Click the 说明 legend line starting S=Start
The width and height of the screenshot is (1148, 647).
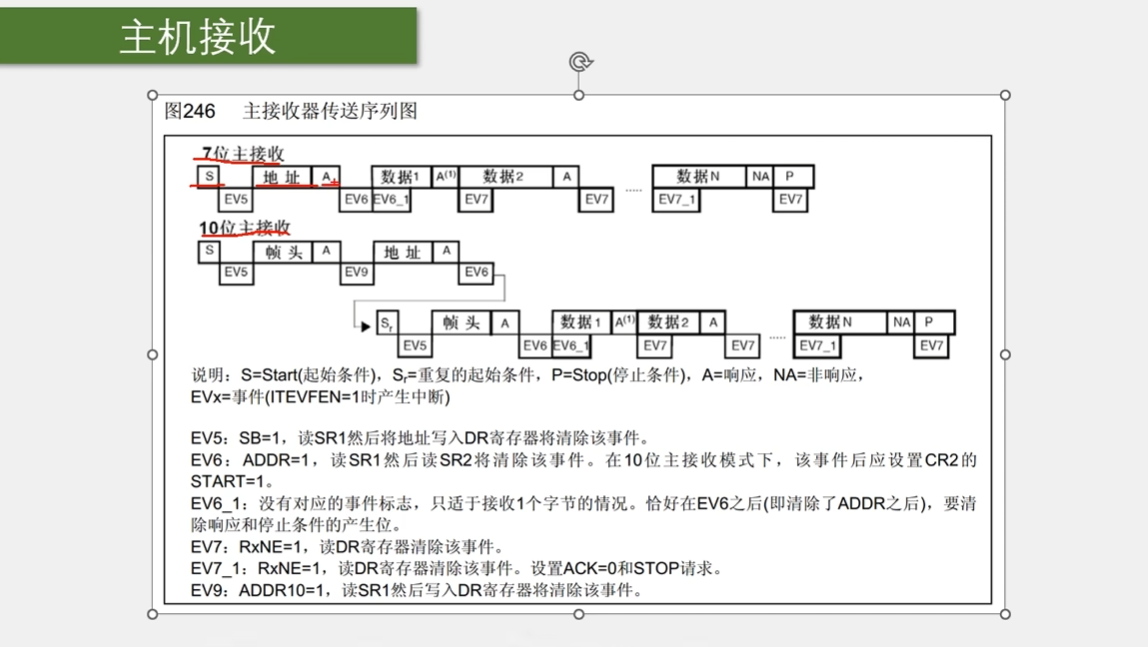tap(527, 376)
